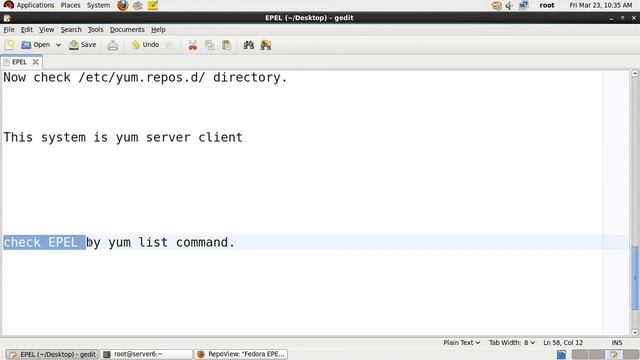Open the Places menu
The image size is (640, 360).
point(70,5)
